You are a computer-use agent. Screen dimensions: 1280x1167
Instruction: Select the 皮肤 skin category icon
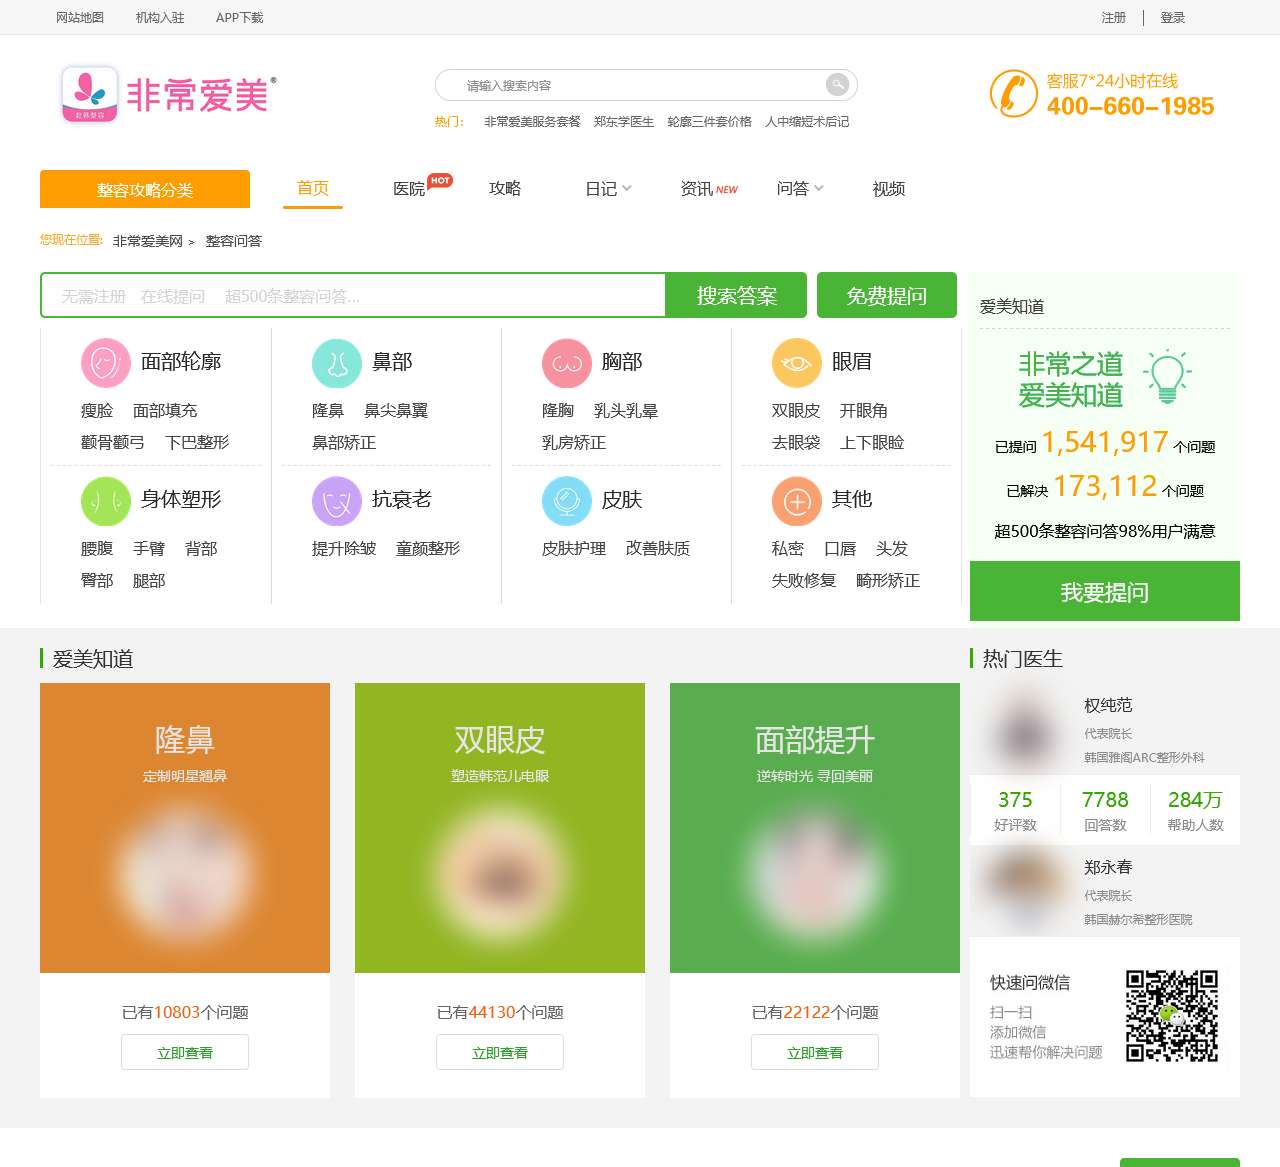click(566, 501)
